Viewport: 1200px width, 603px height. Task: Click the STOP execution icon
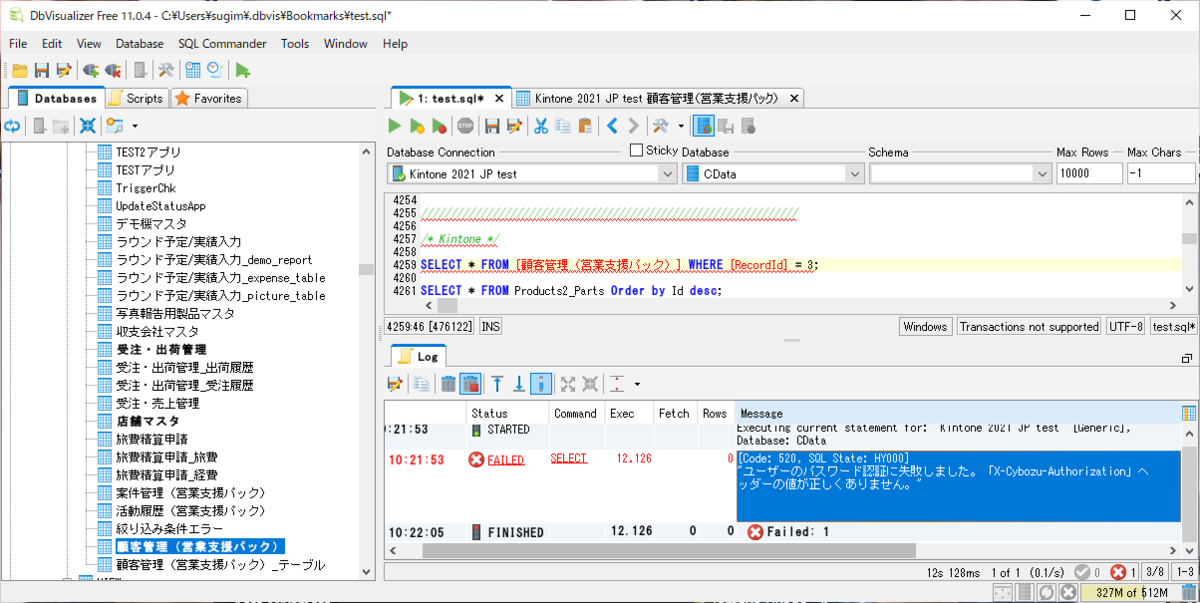[466, 126]
